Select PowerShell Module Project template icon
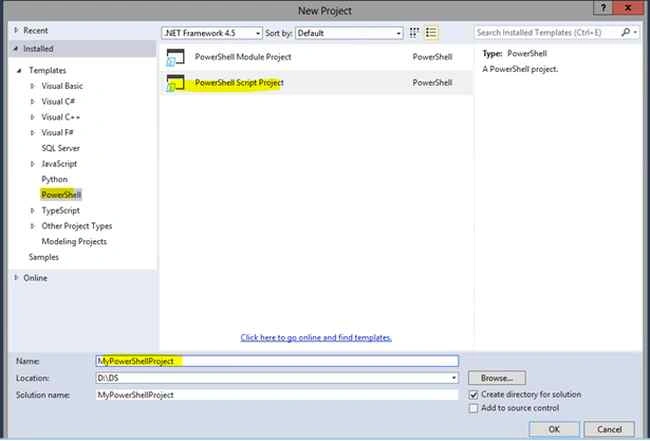 point(175,57)
